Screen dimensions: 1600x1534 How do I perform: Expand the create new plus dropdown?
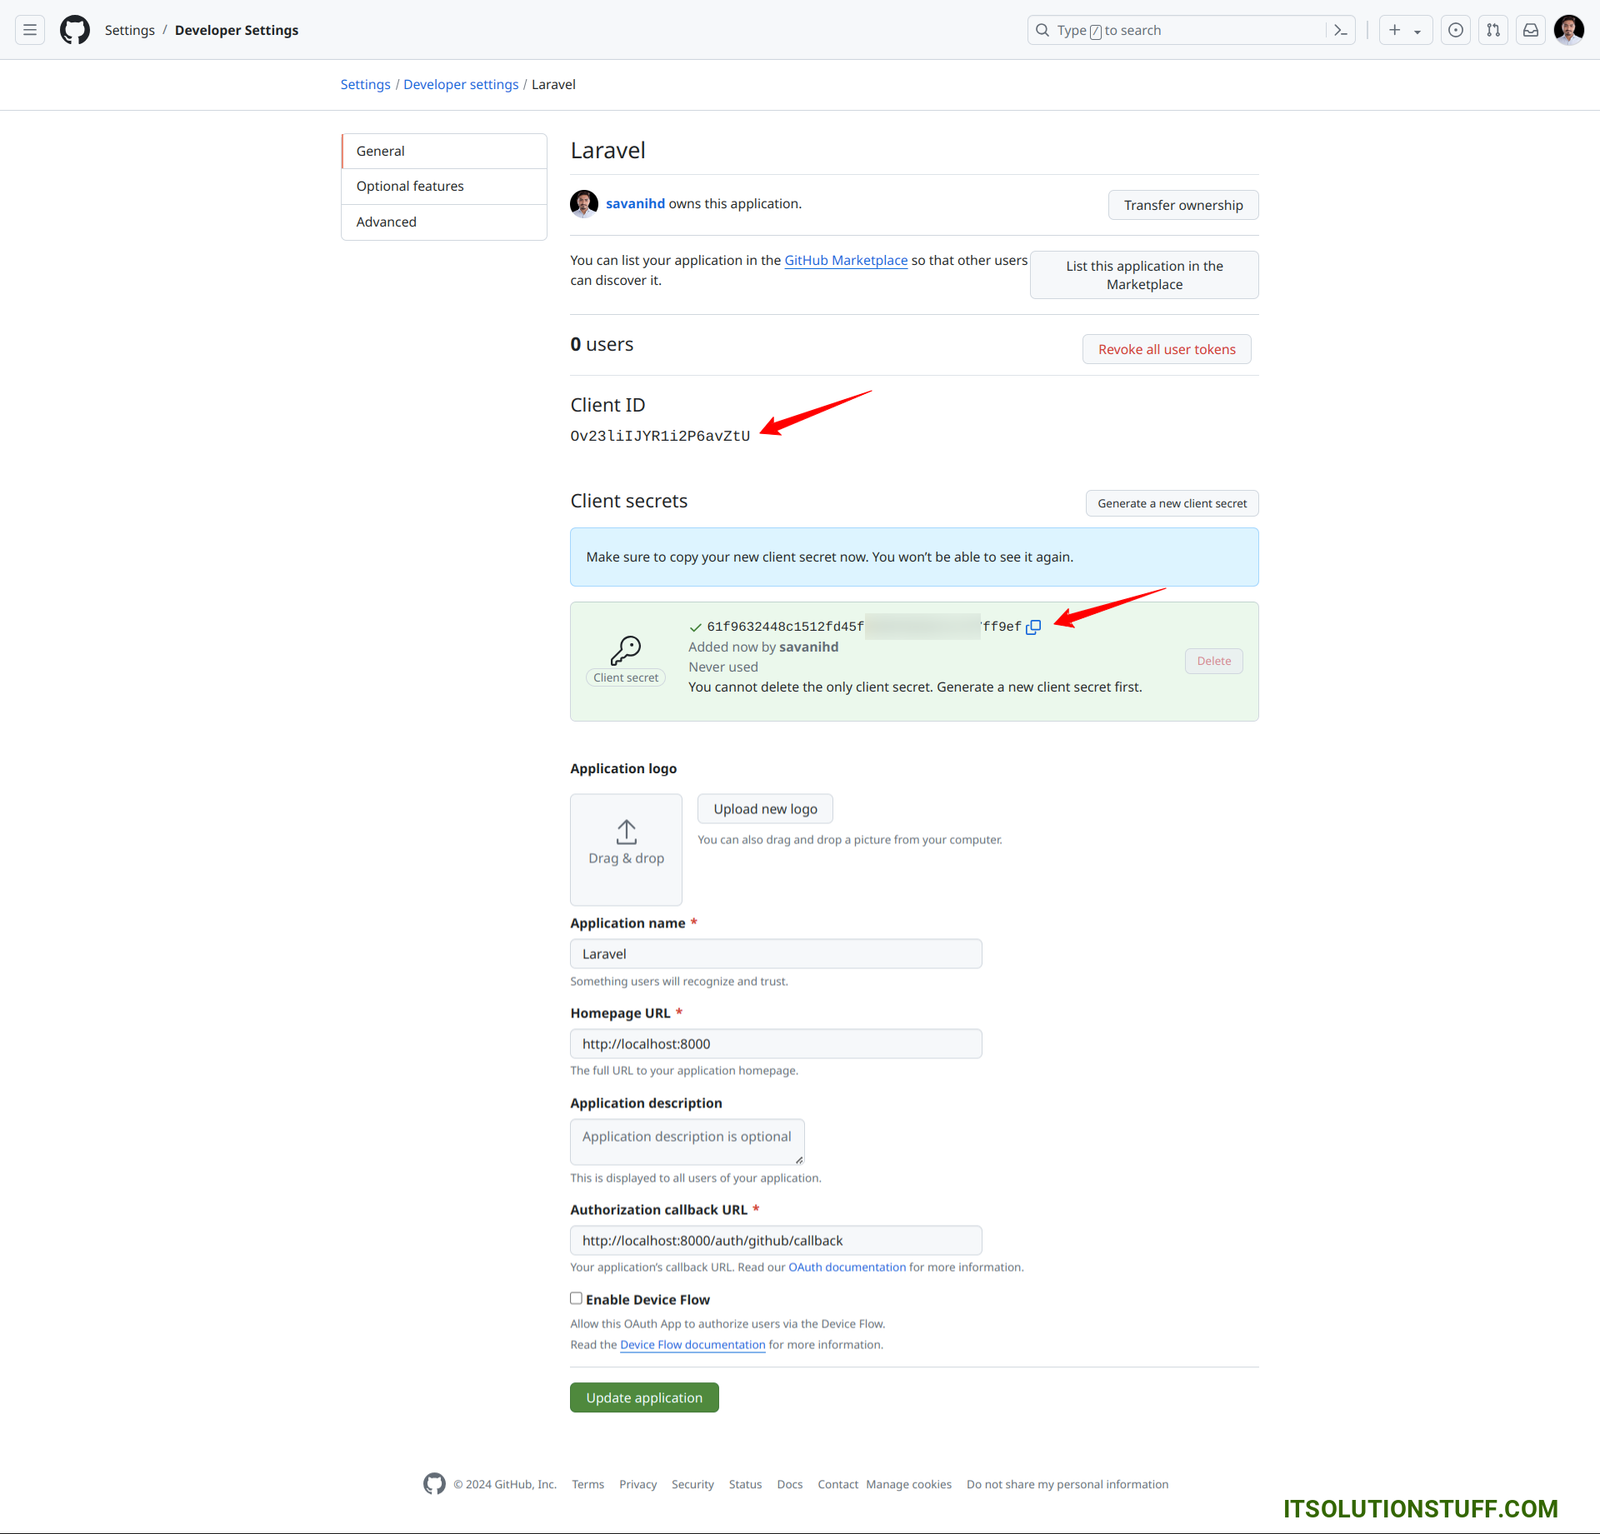coord(1405,30)
